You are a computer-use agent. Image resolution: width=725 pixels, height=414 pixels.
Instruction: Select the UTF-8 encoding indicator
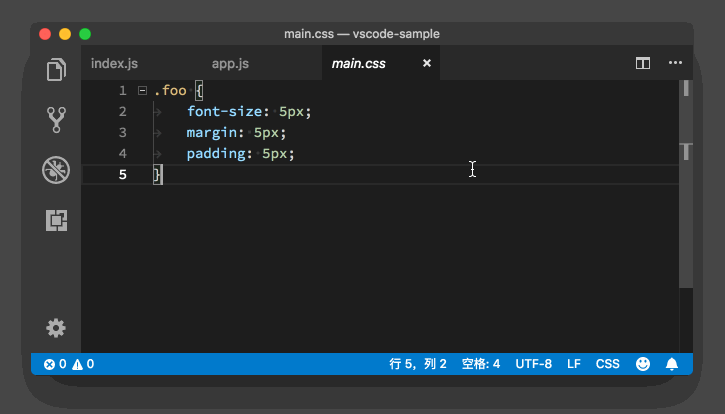point(533,364)
